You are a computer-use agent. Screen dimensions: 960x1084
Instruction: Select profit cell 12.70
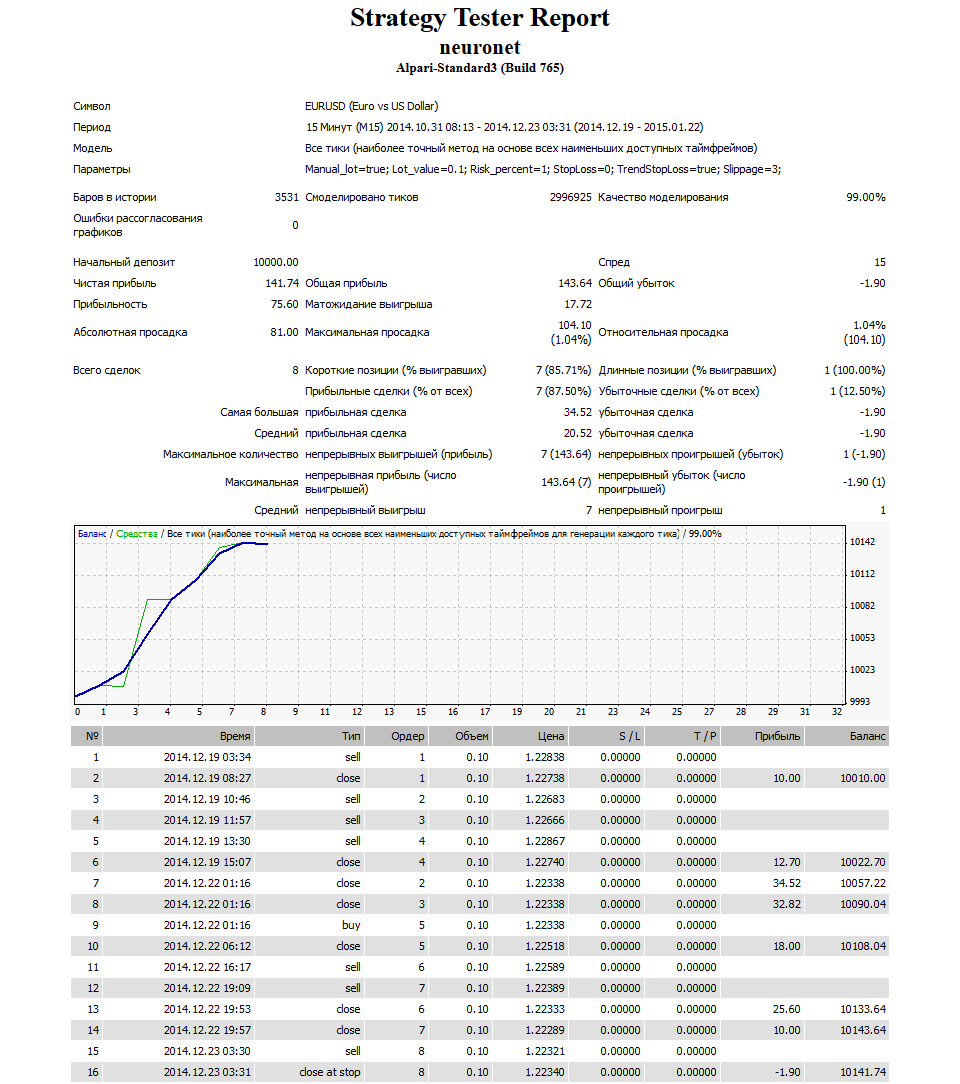(787, 863)
